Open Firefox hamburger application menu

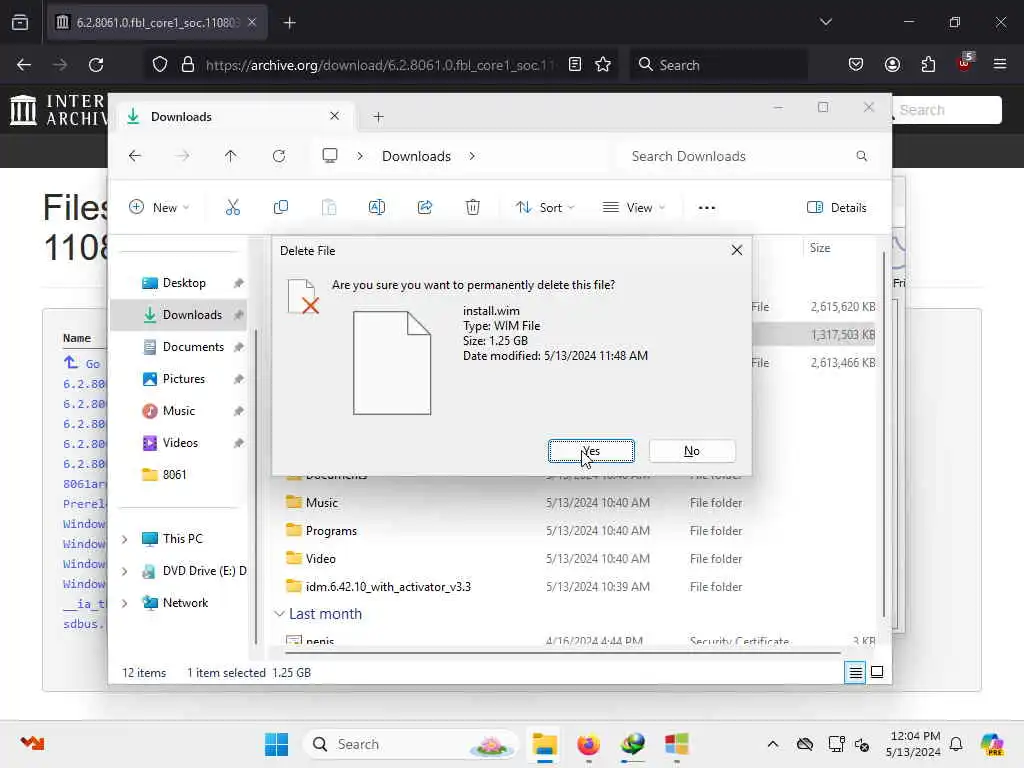[1000, 65]
